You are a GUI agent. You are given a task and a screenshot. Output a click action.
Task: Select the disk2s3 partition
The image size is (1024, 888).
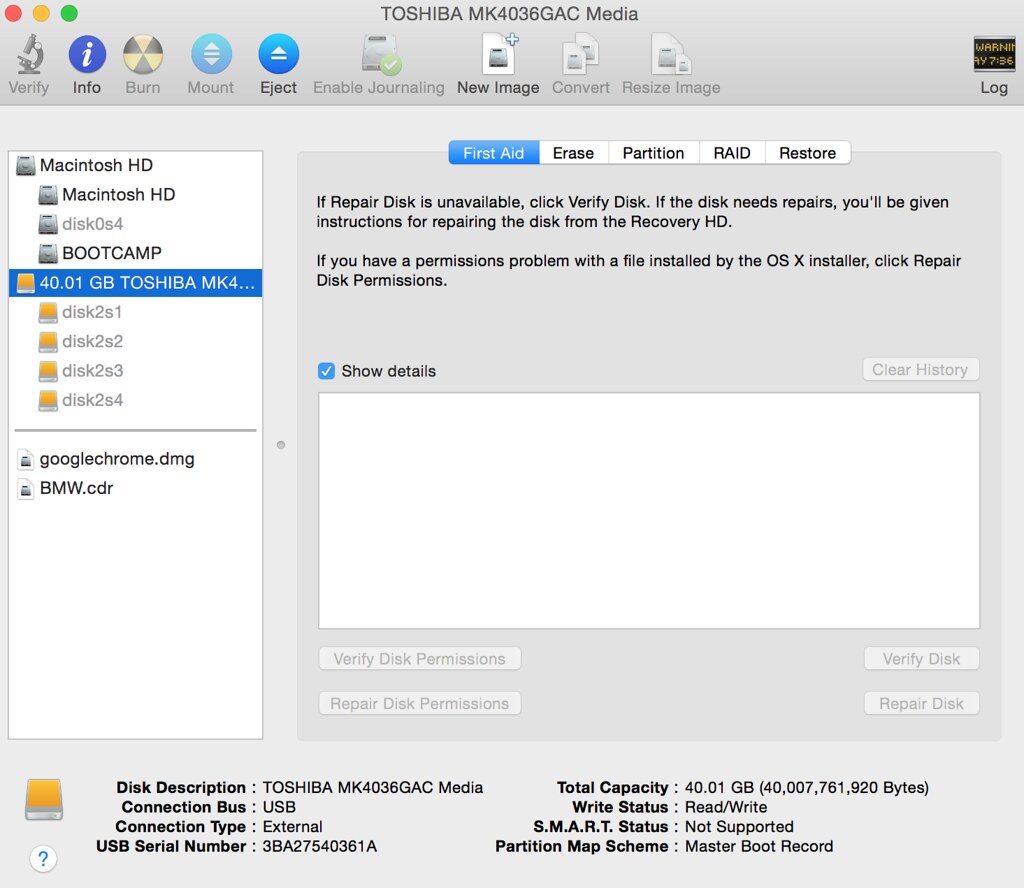136,371
